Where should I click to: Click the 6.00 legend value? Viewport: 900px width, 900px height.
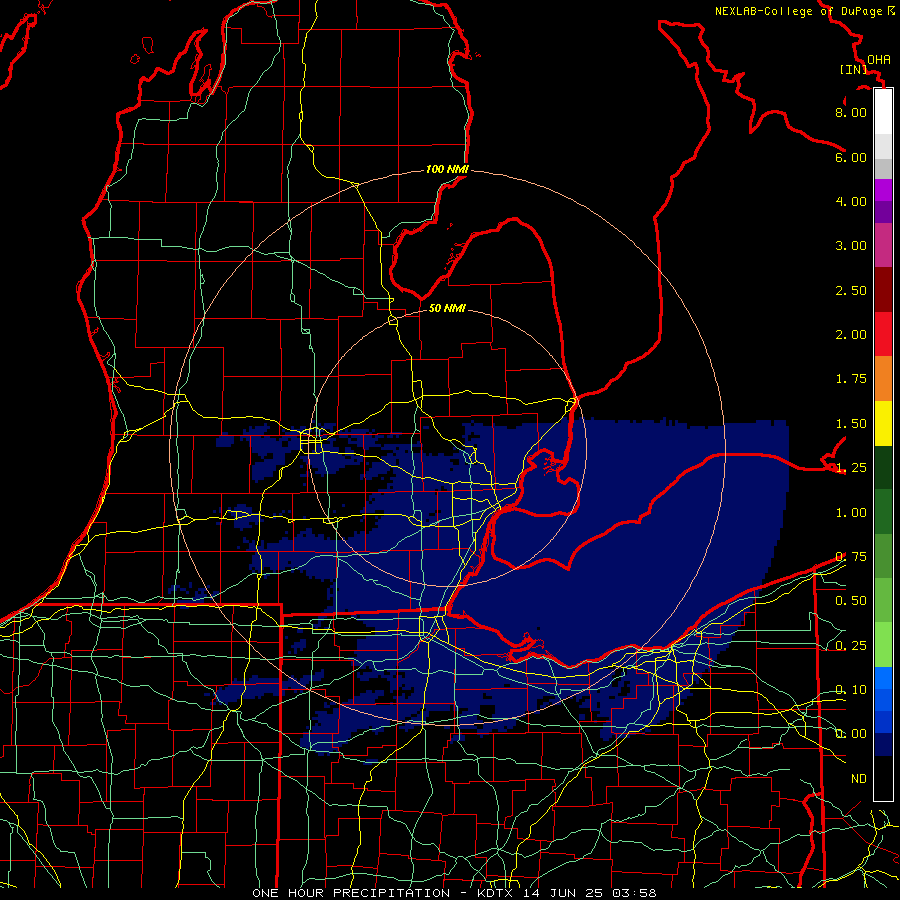click(851, 157)
